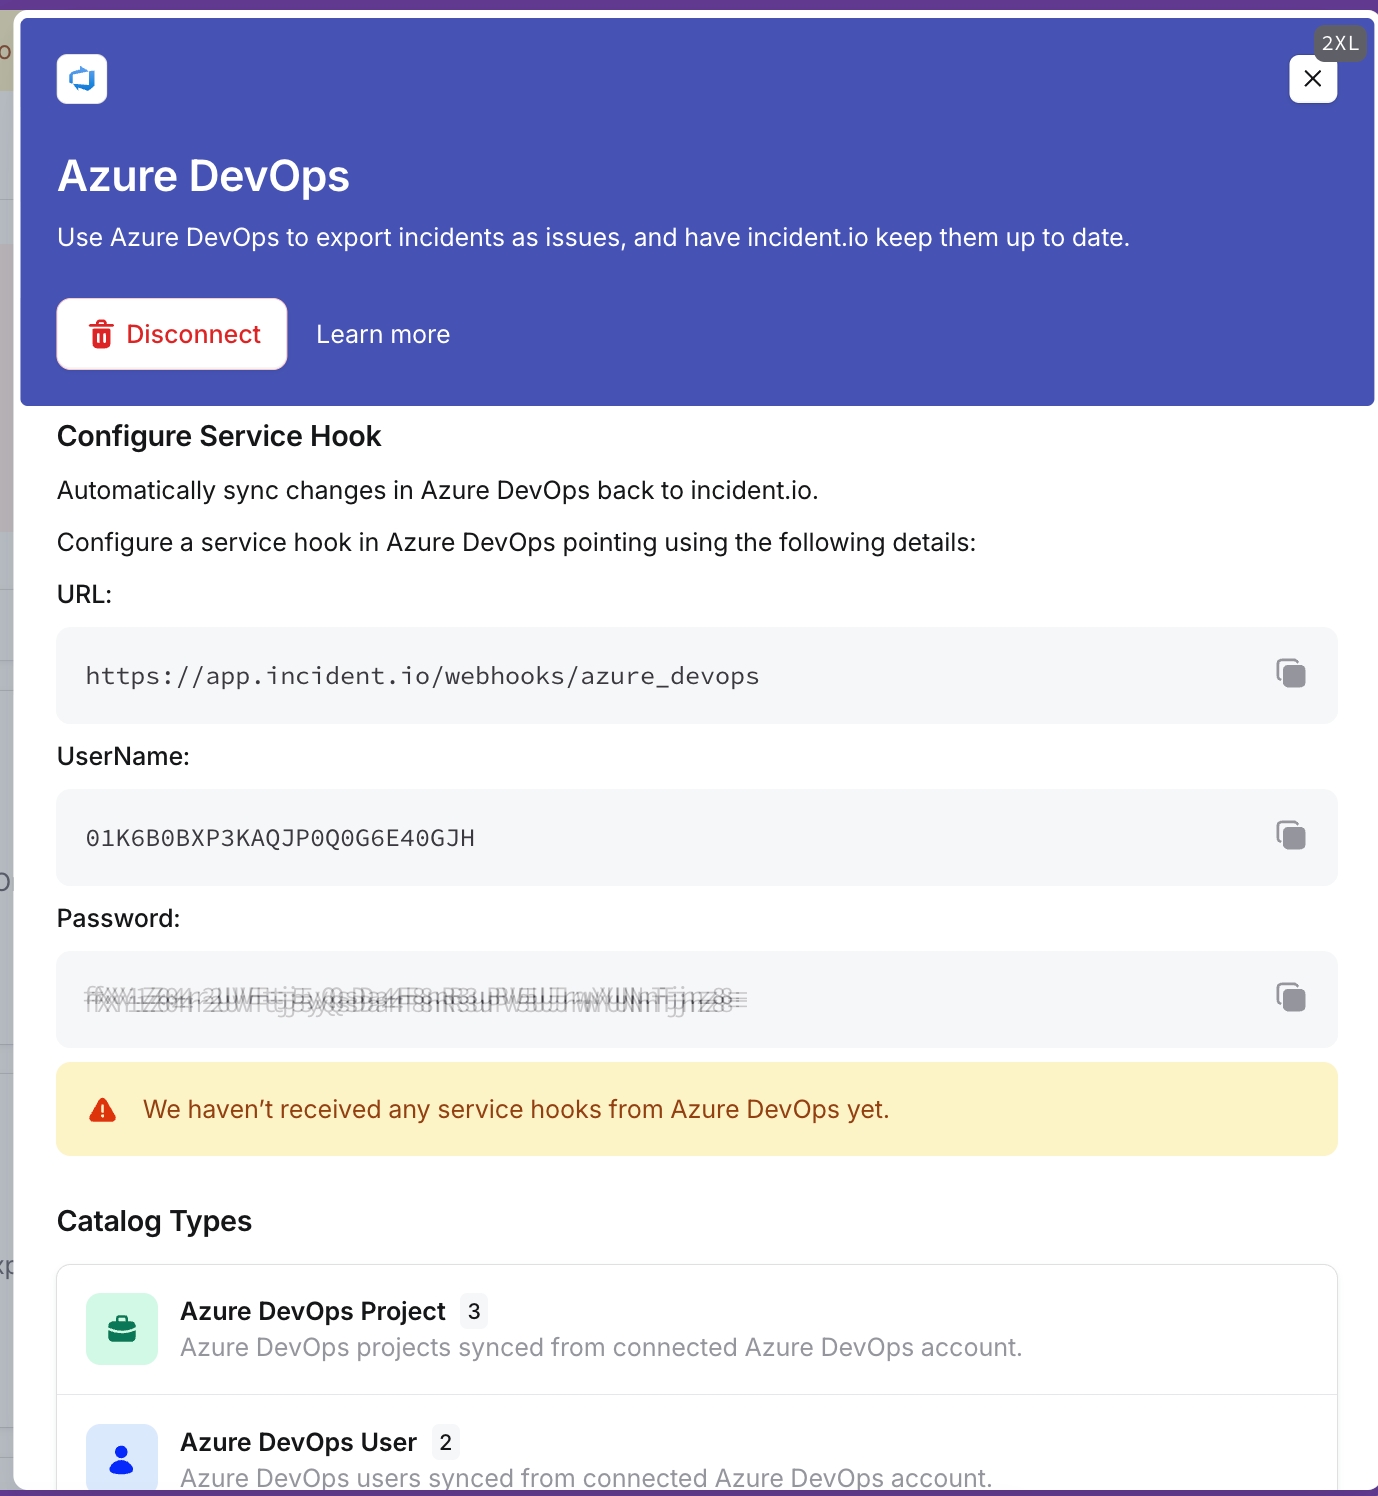Close the Azure DevOps integration panel
1378x1496 pixels.
[x=1313, y=79]
